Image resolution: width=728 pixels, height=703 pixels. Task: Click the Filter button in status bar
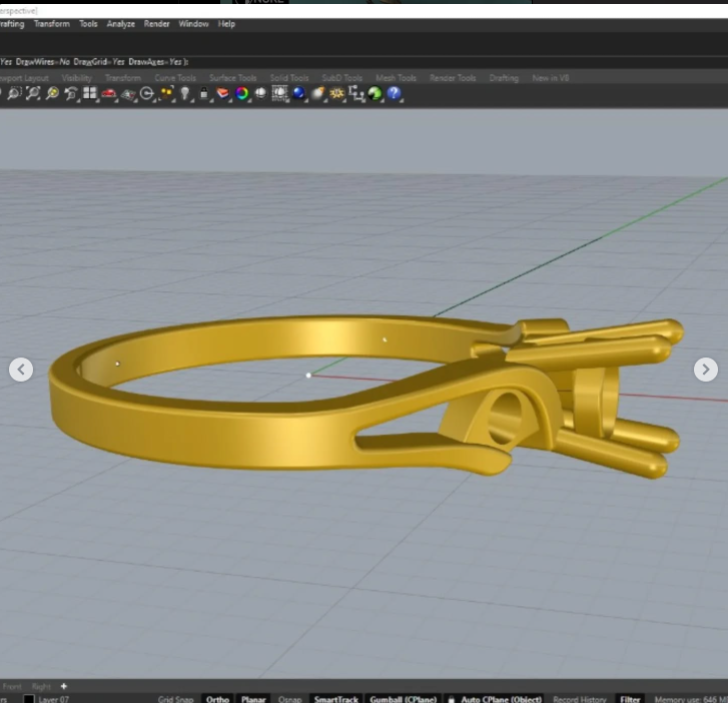[630, 699]
